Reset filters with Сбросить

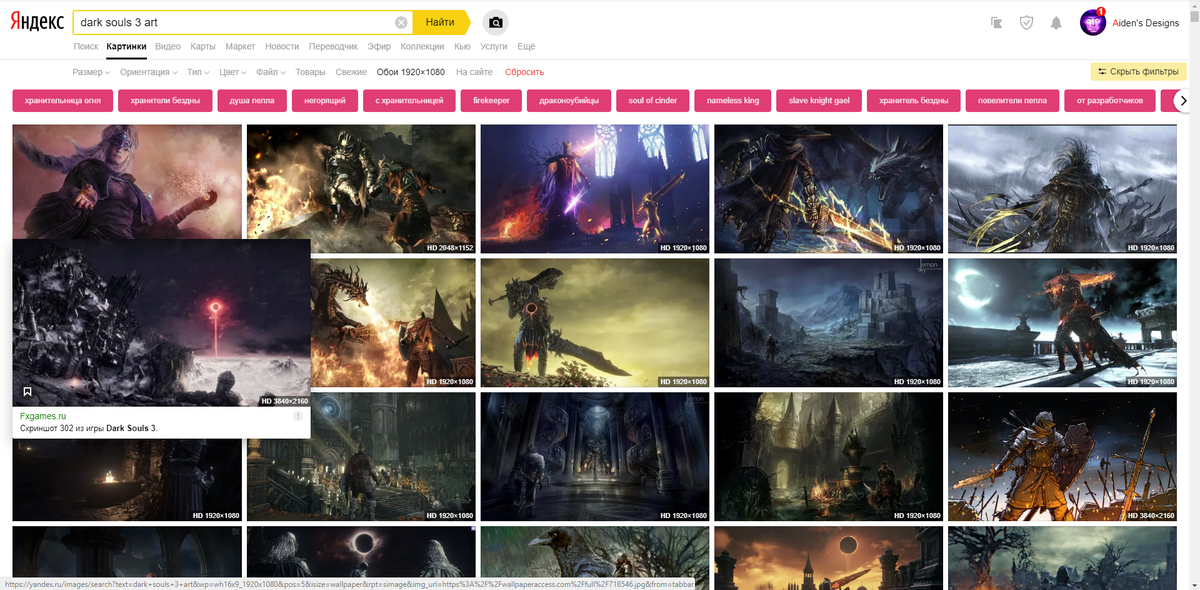tap(524, 72)
